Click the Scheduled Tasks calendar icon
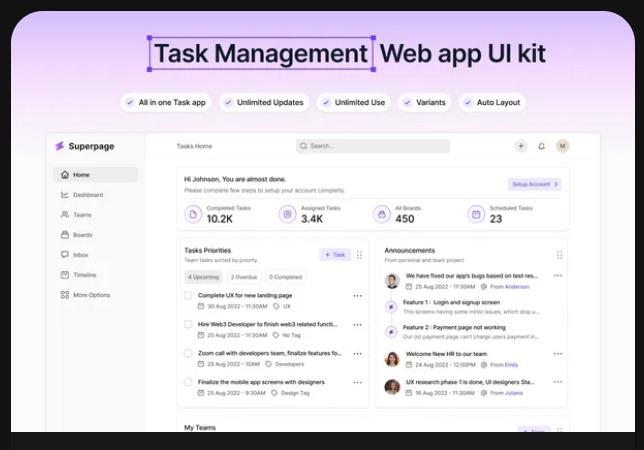The width and height of the screenshot is (644, 450). (x=476, y=214)
